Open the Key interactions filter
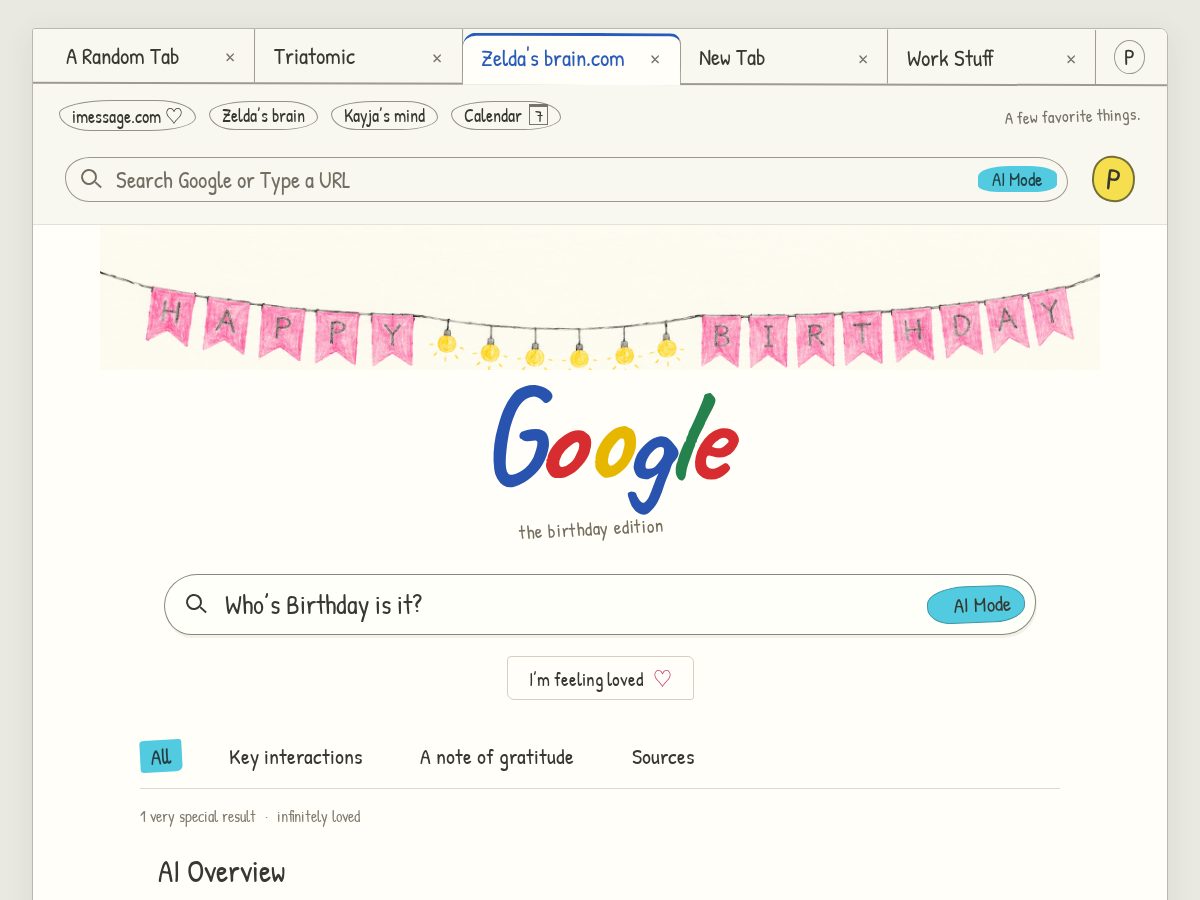Image resolution: width=1200 pixels, height=900 pixels. point(296,757)
